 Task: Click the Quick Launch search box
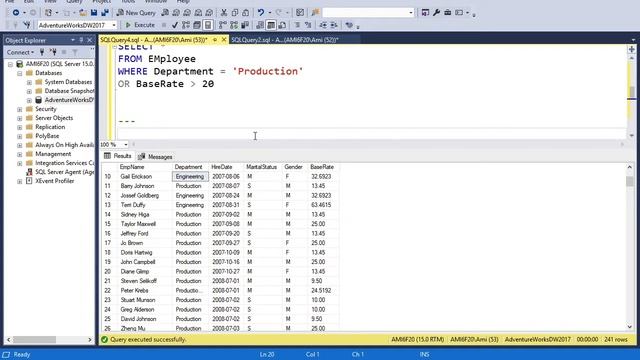point(368,13)
